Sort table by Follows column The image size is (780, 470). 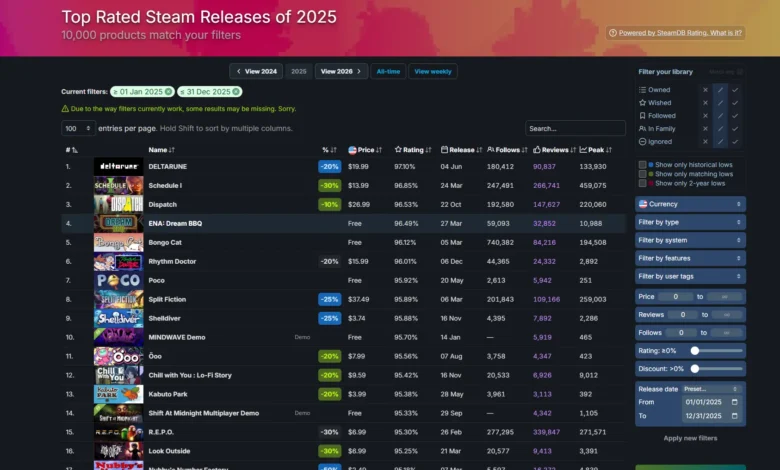[x=507, y=150]
